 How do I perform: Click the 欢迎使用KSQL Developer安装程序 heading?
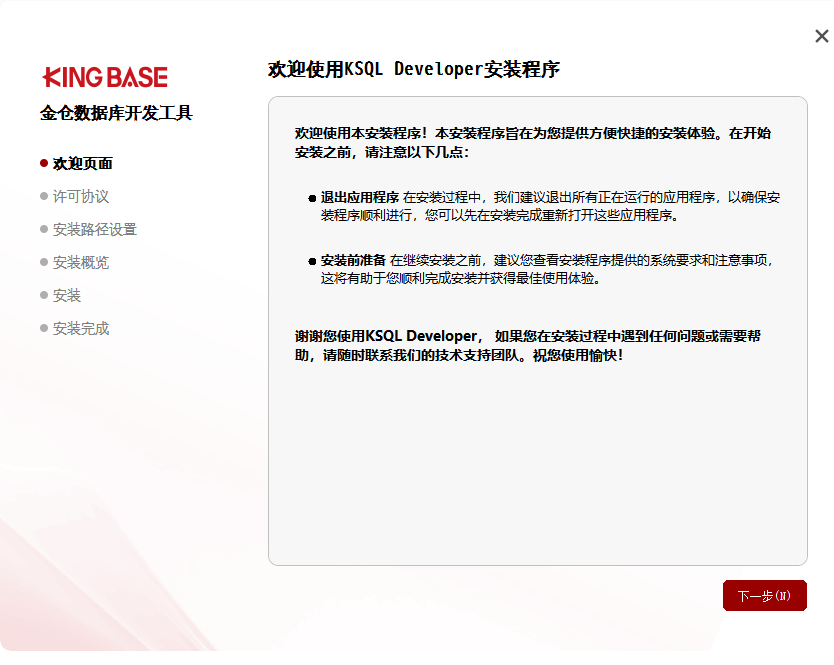(414, 69)
